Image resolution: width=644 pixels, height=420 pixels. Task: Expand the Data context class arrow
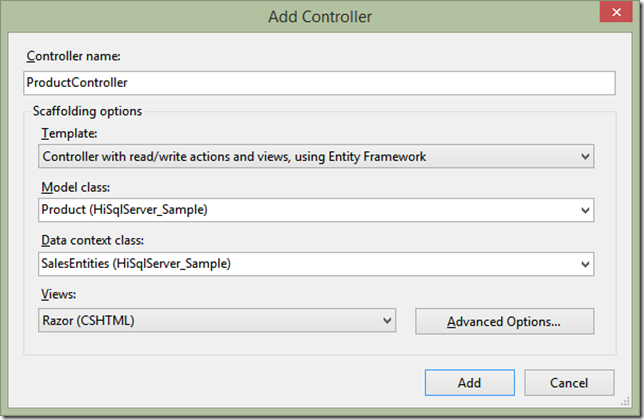tap(585, 264)
